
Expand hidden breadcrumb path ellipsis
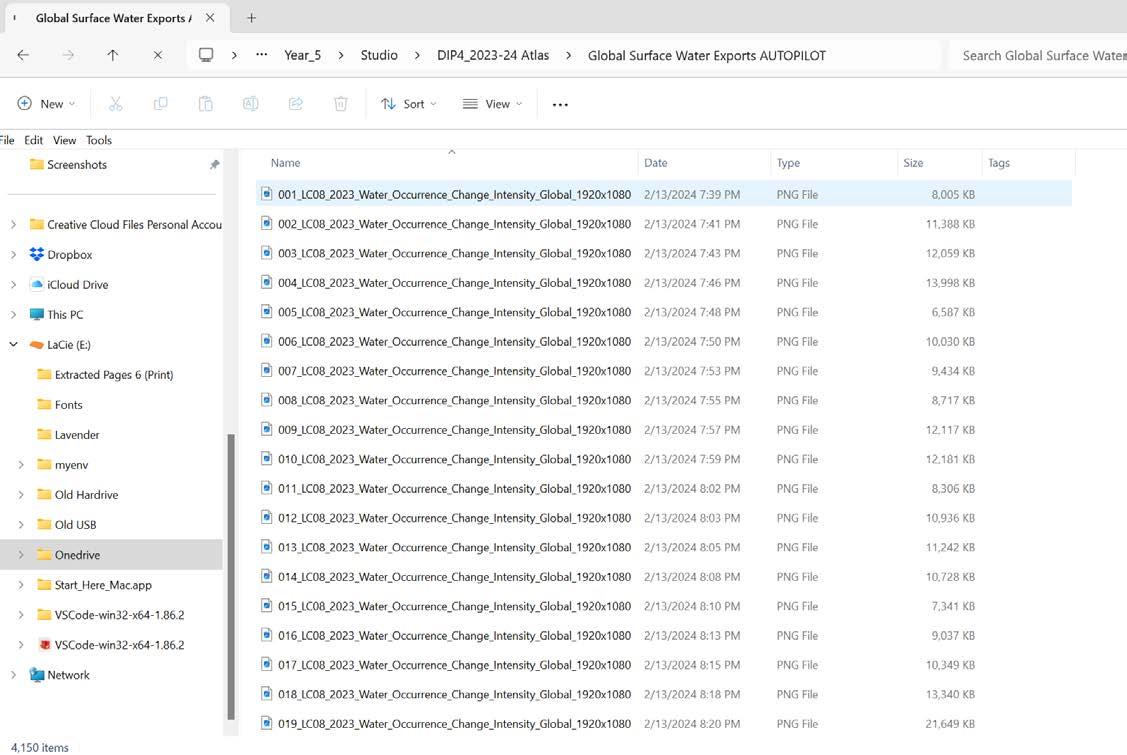262,55
